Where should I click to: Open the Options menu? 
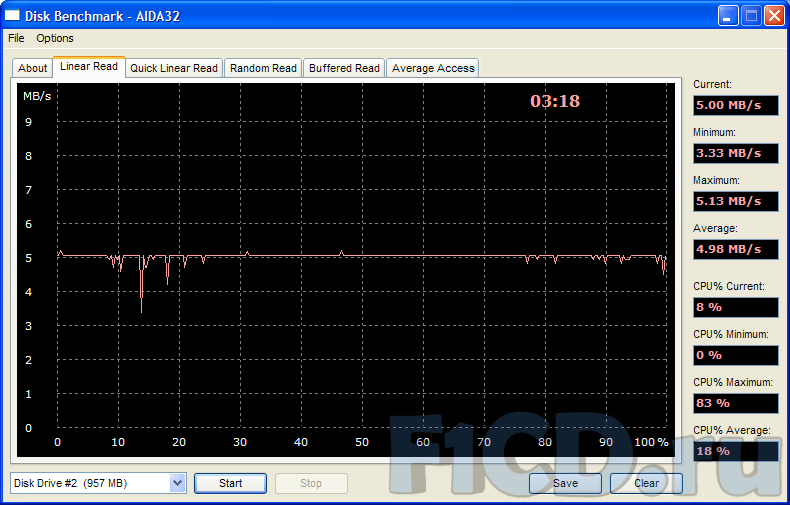click(x=54, y=38)
